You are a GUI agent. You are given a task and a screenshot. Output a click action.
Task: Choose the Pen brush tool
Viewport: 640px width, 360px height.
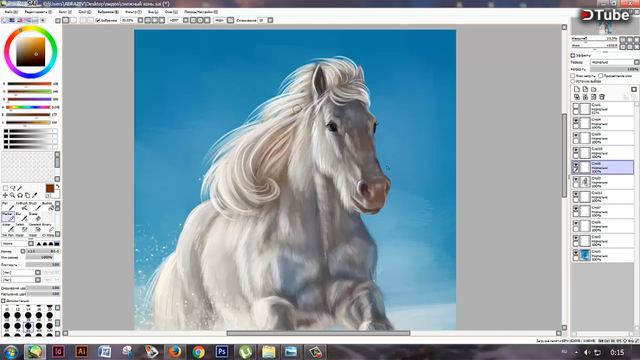[8, 206]
